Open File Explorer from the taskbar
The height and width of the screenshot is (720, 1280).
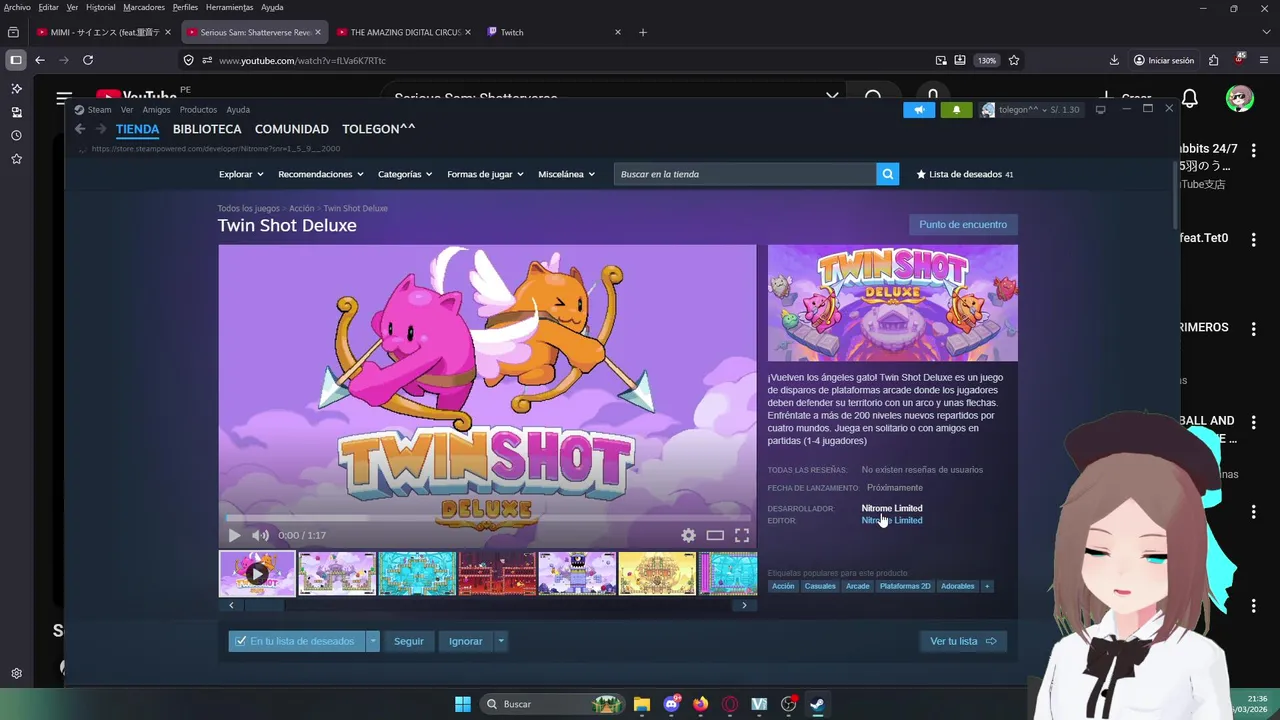(642, 704)
